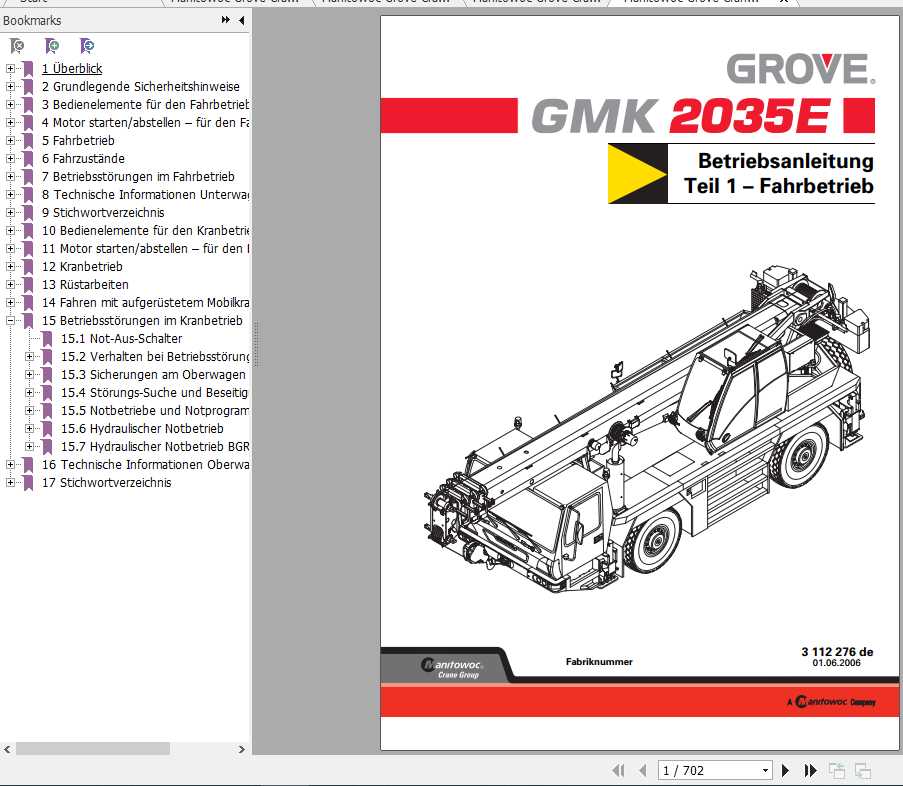
Task: Expand the 5 Fahrbetrieb bookmark node
Action: pos(12,140)
